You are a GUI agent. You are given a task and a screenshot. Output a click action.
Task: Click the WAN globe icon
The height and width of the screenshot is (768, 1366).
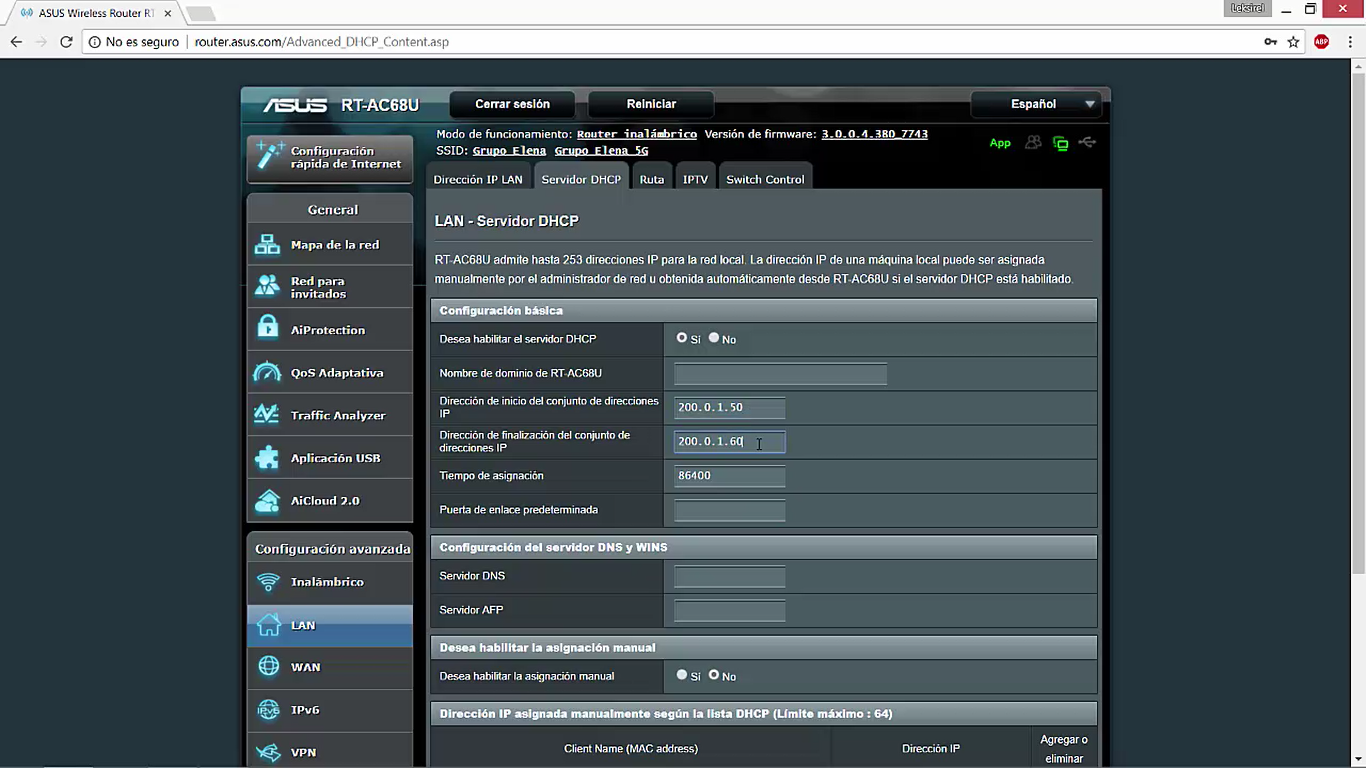pos(268,667)
